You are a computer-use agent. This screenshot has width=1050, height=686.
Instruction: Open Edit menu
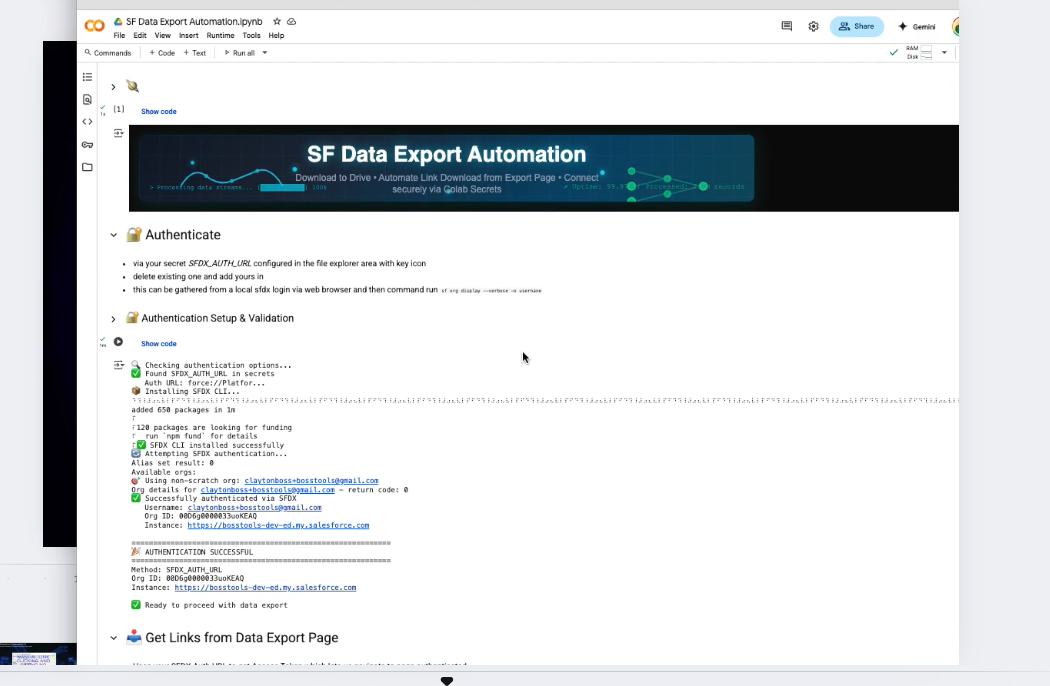140,36
